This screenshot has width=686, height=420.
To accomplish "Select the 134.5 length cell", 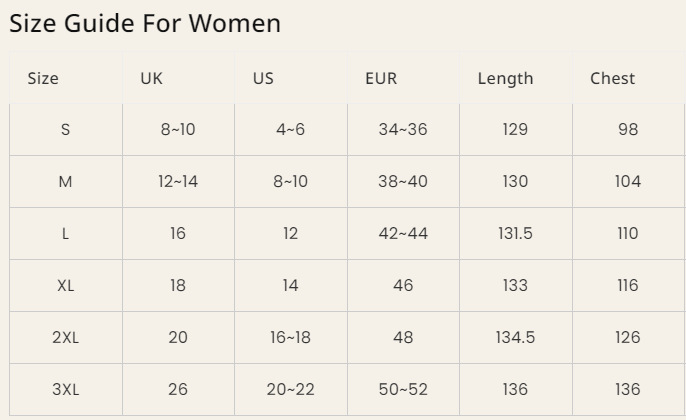I will tap(515, 338).
